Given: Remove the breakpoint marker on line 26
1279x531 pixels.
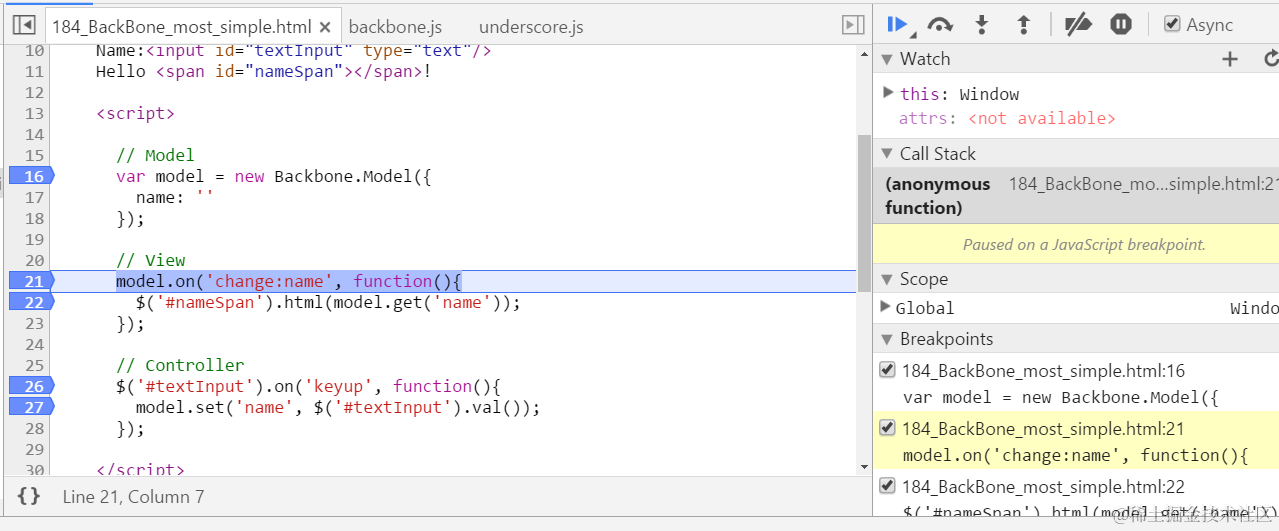Looking at the screenshot, I should pos(30,386).
